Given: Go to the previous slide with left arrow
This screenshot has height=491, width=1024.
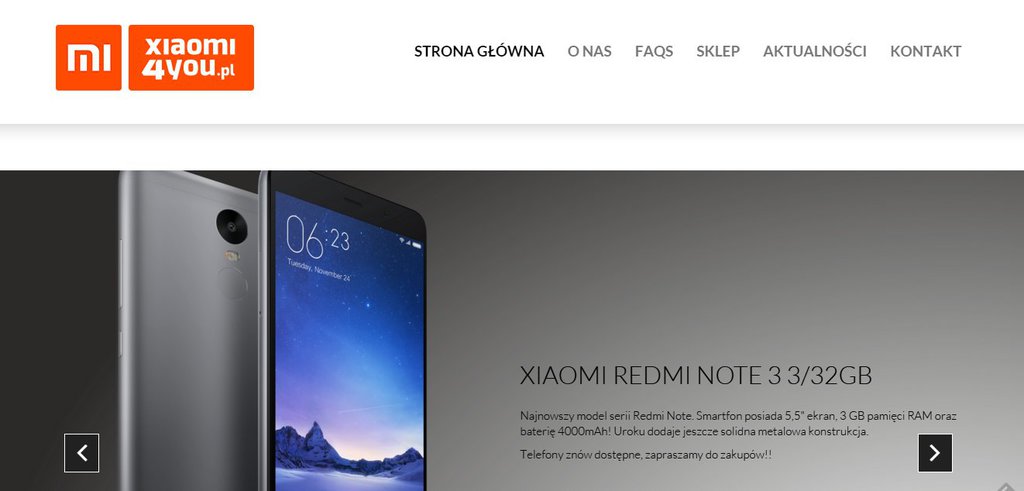Looking at the screenshot, I should click(x=82, y=452).
